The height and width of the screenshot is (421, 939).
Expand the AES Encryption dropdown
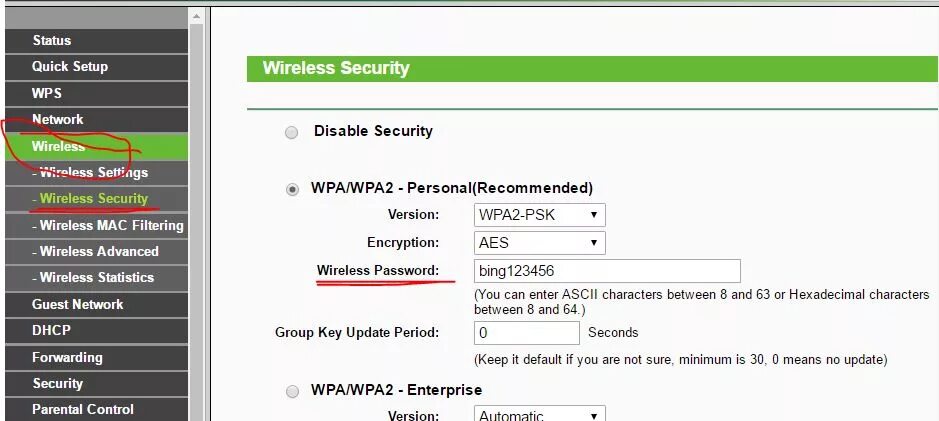click(x=540, y=243)
